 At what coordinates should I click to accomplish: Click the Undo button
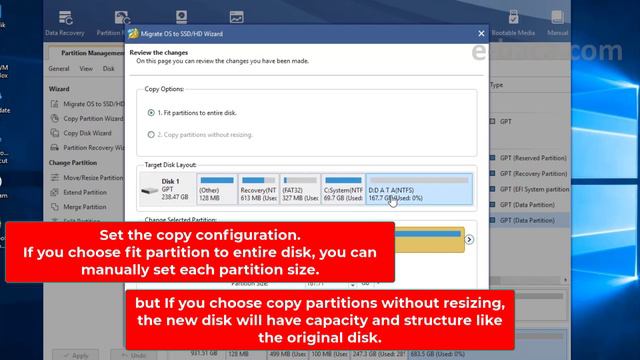[x=133, y=356]
